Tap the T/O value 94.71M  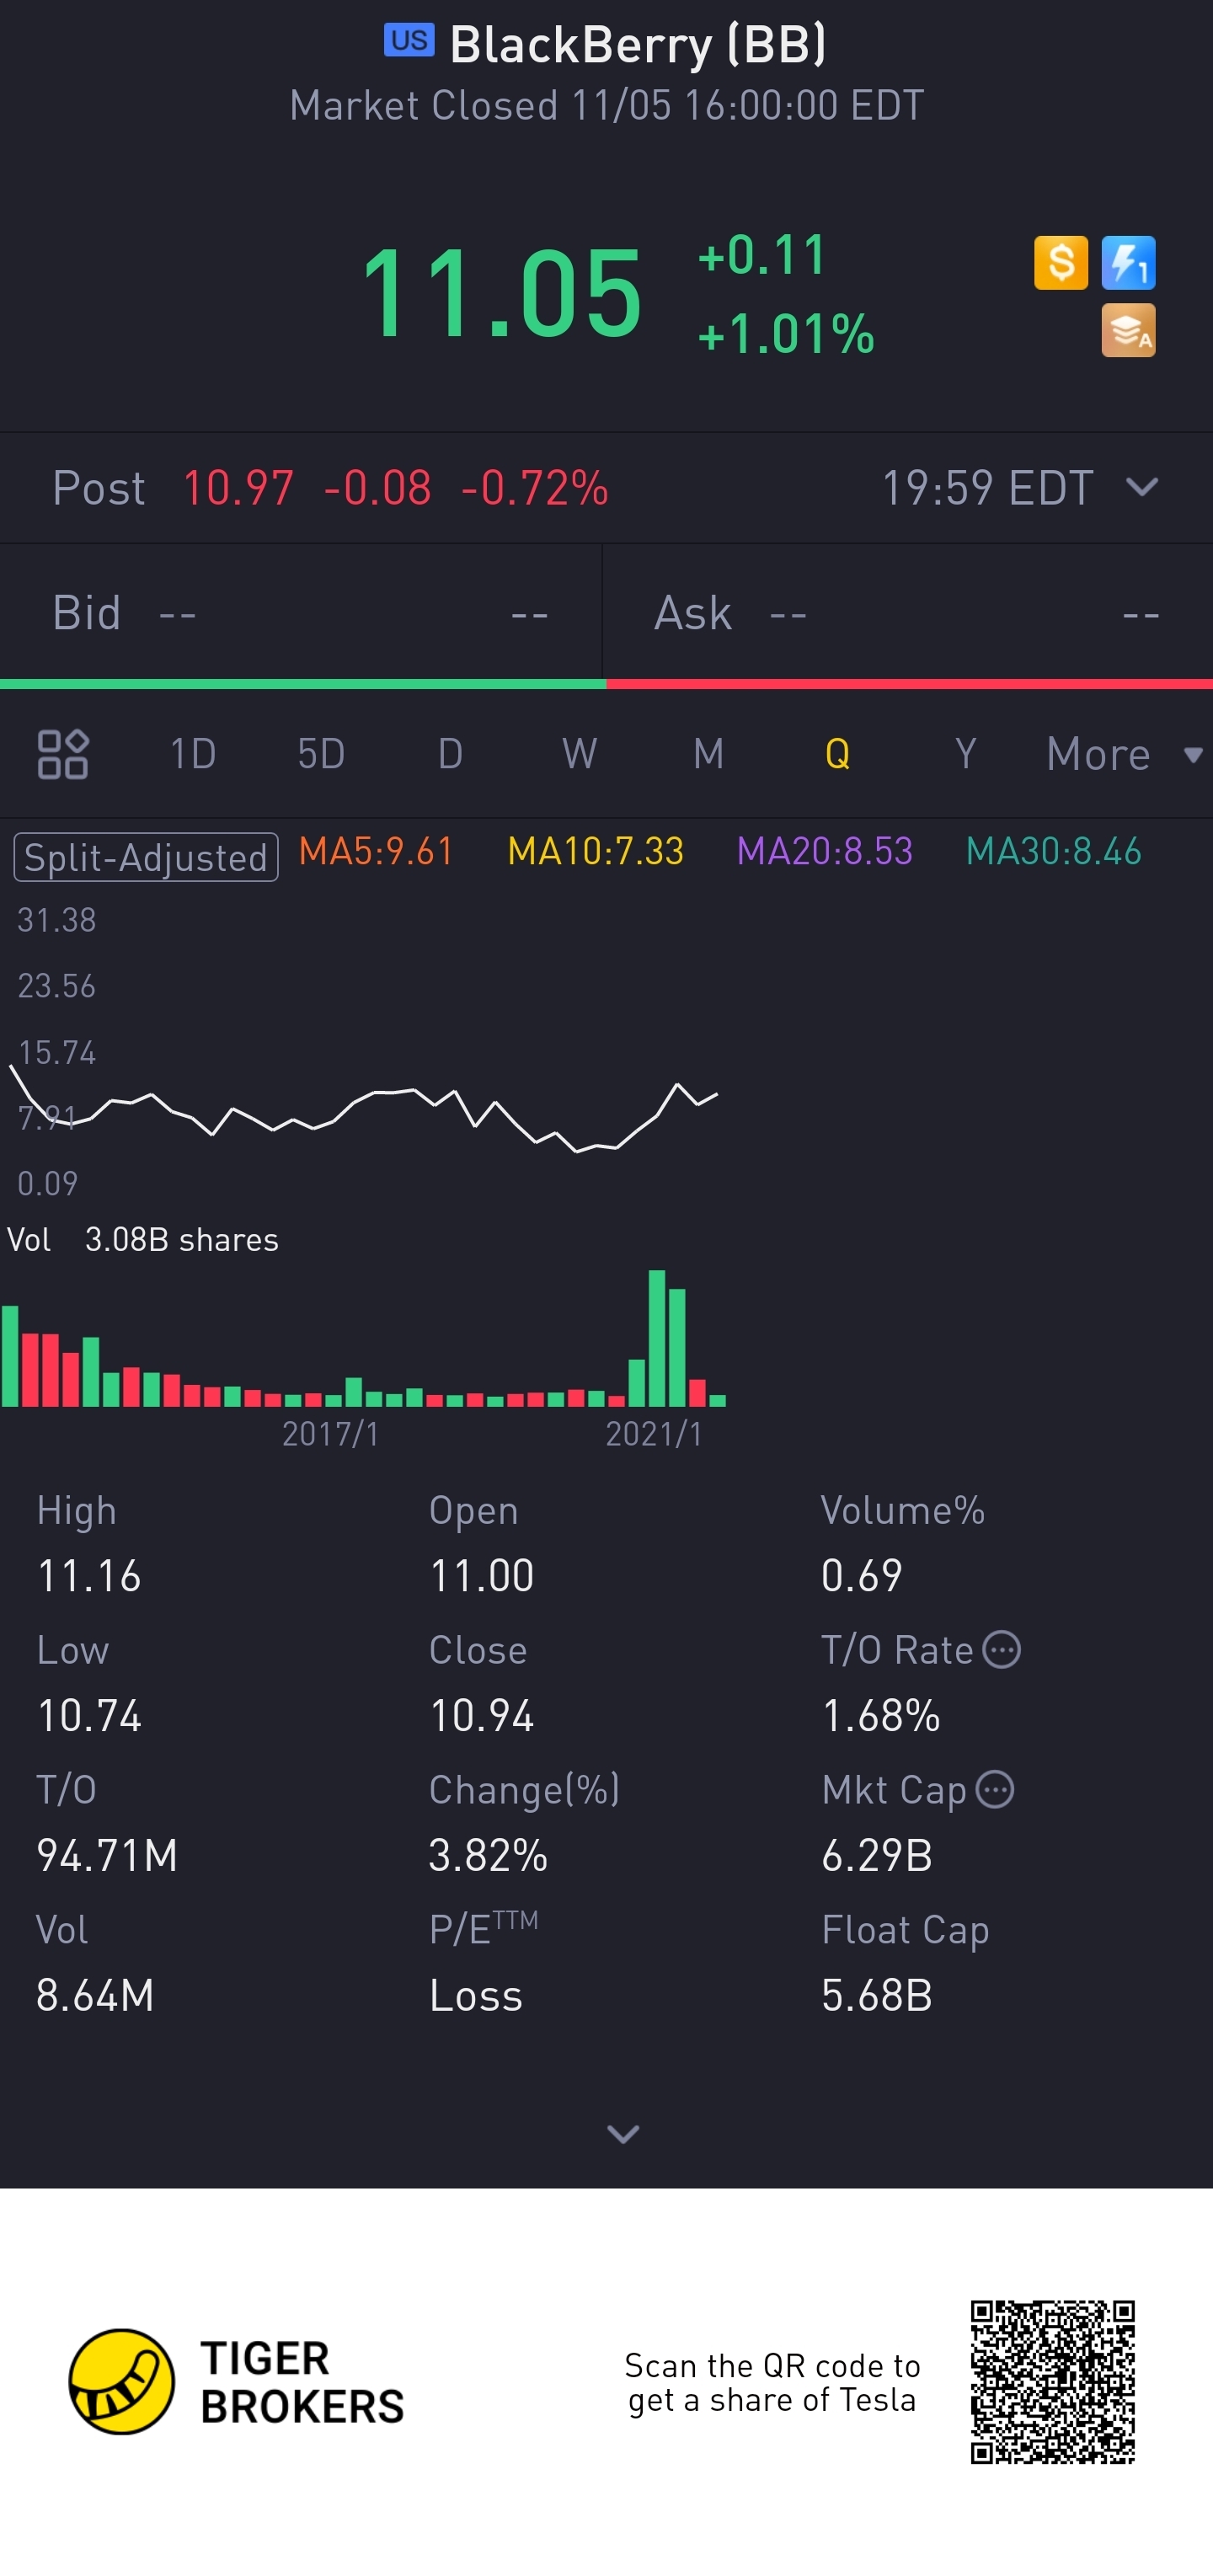pyautogui.click(x=107, y=1856)
